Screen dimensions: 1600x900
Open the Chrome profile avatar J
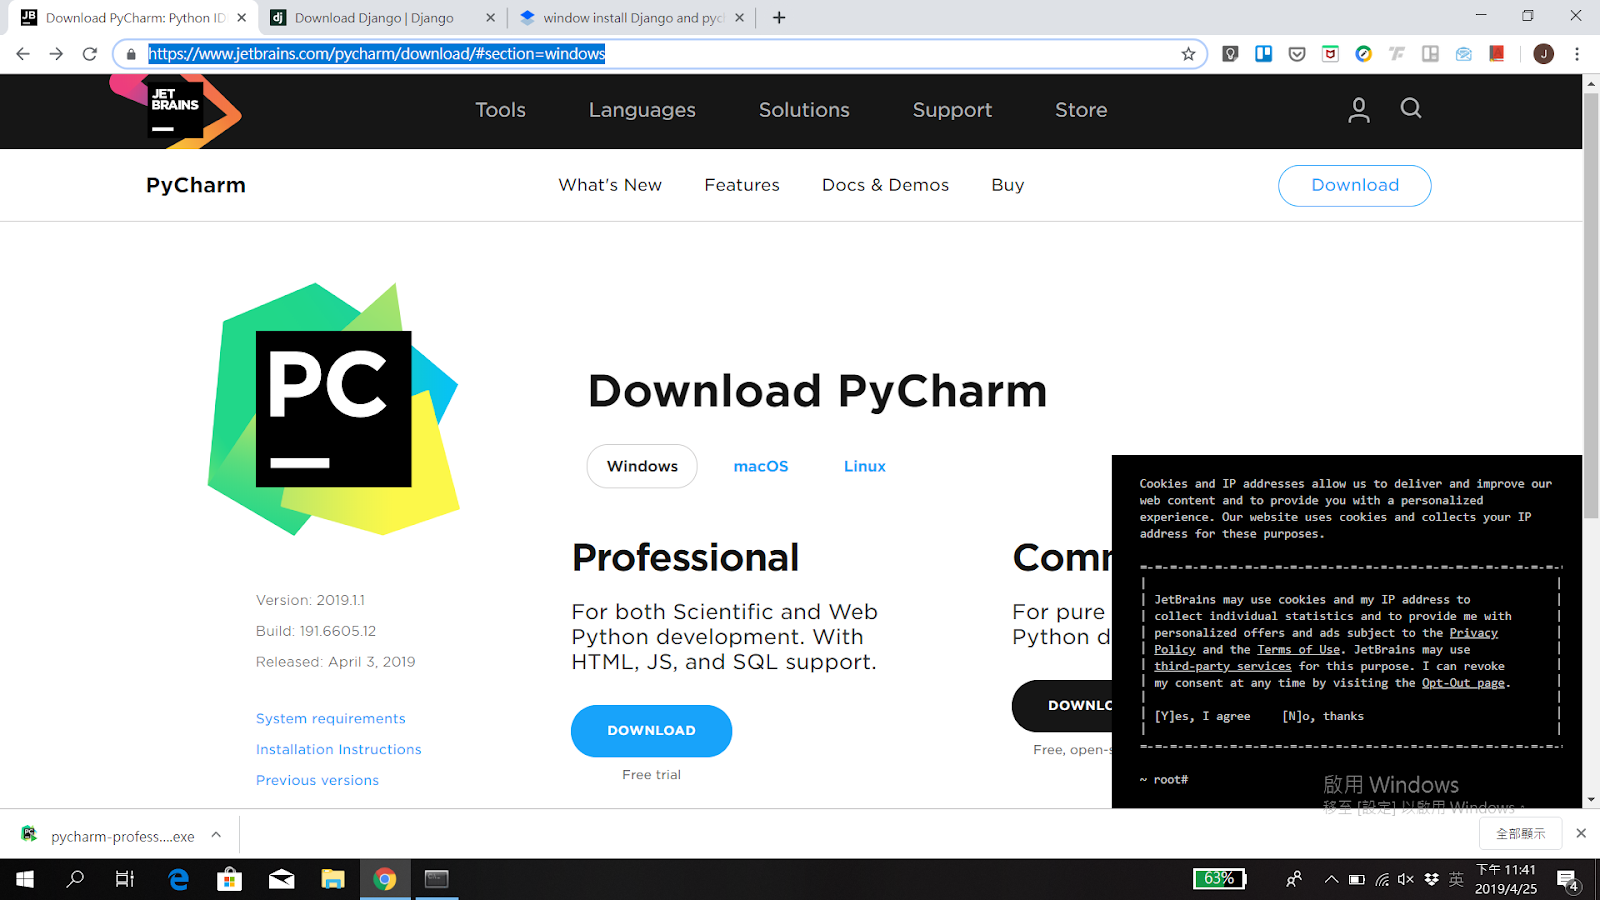1544,54
